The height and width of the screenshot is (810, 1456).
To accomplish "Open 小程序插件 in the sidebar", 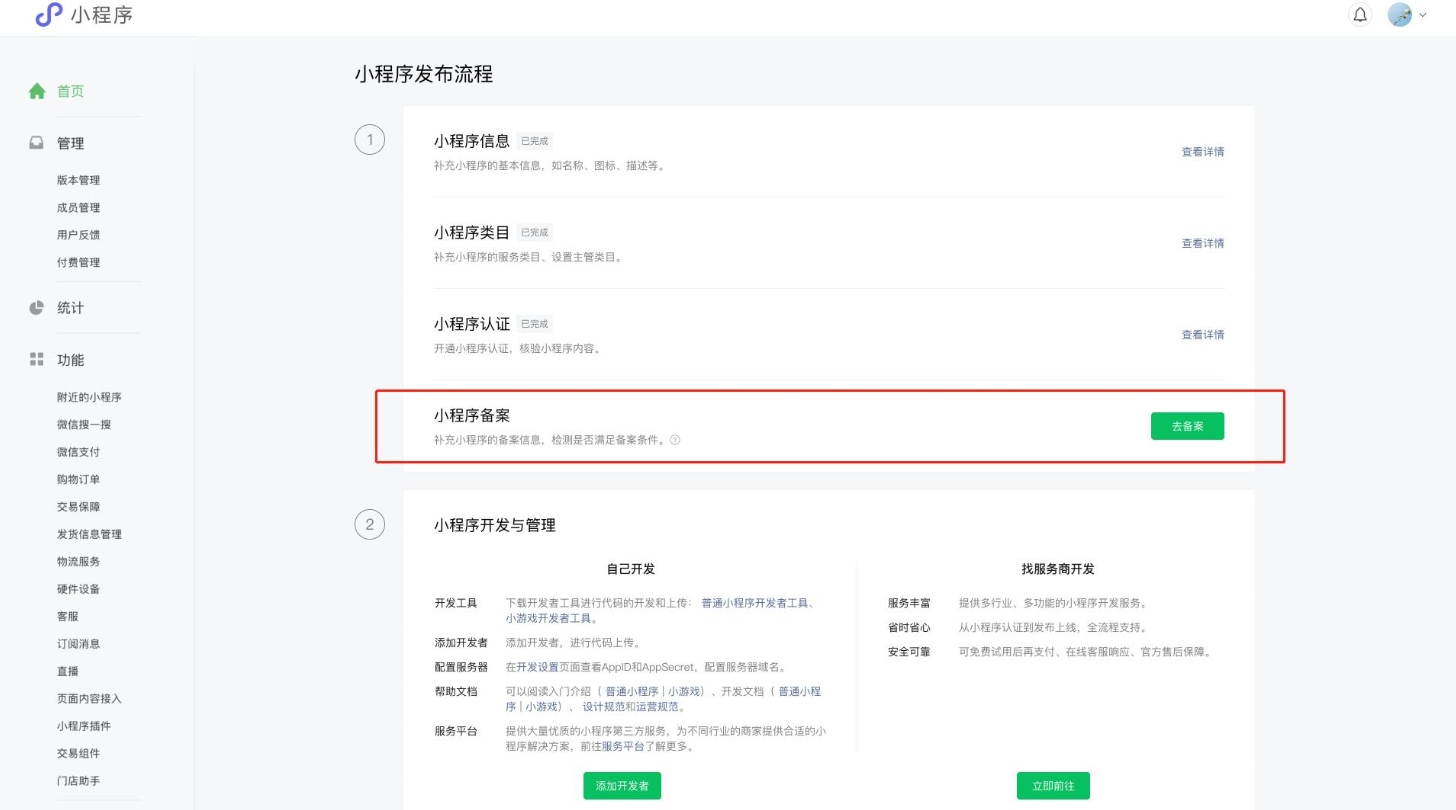I will [x=84, y=726].
